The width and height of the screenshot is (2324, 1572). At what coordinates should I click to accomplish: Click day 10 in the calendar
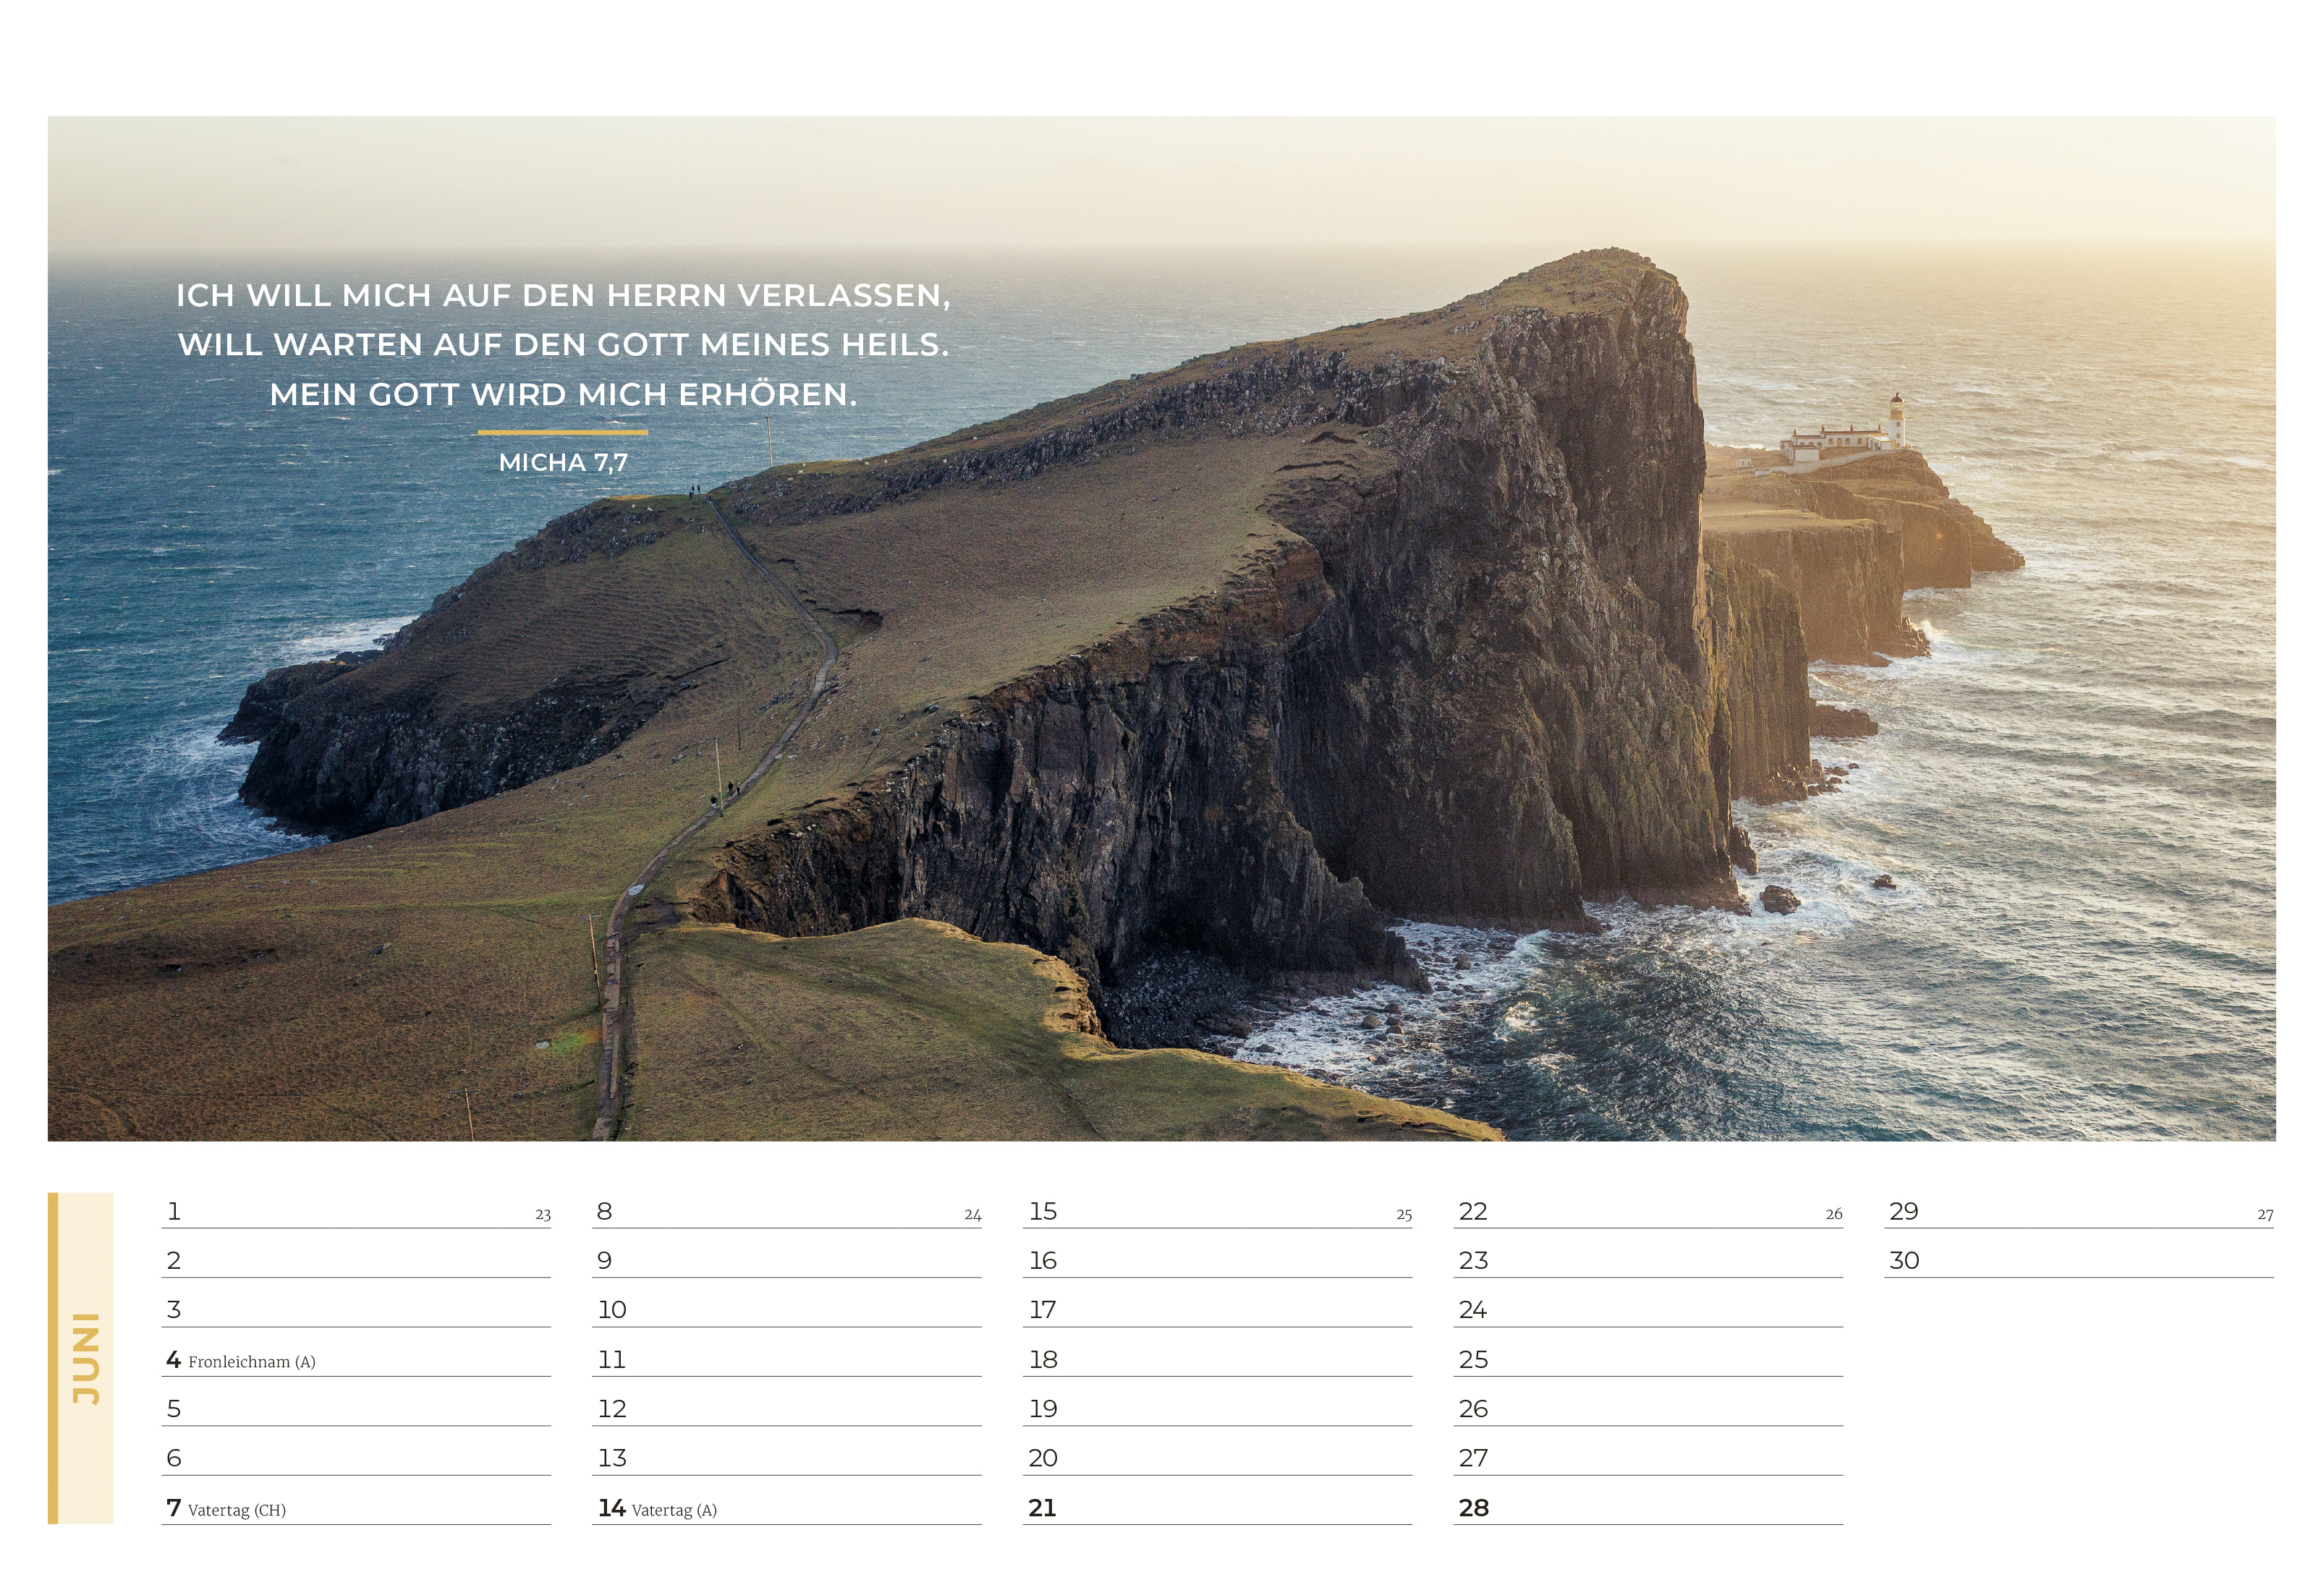click(612, 1309)
